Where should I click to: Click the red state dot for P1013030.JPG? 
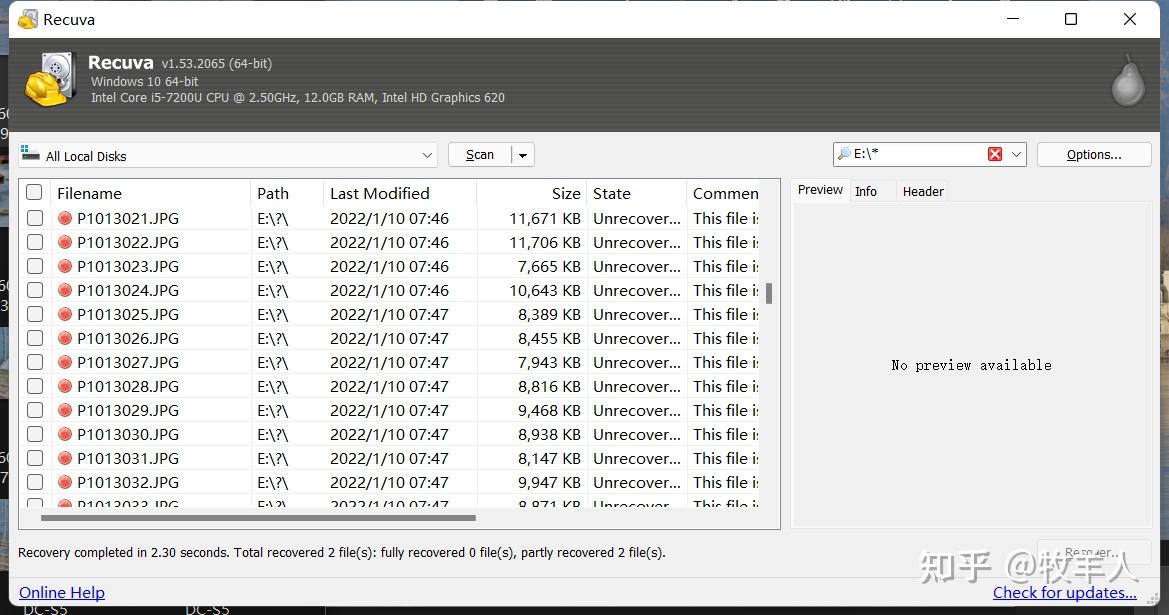point(65,434)
